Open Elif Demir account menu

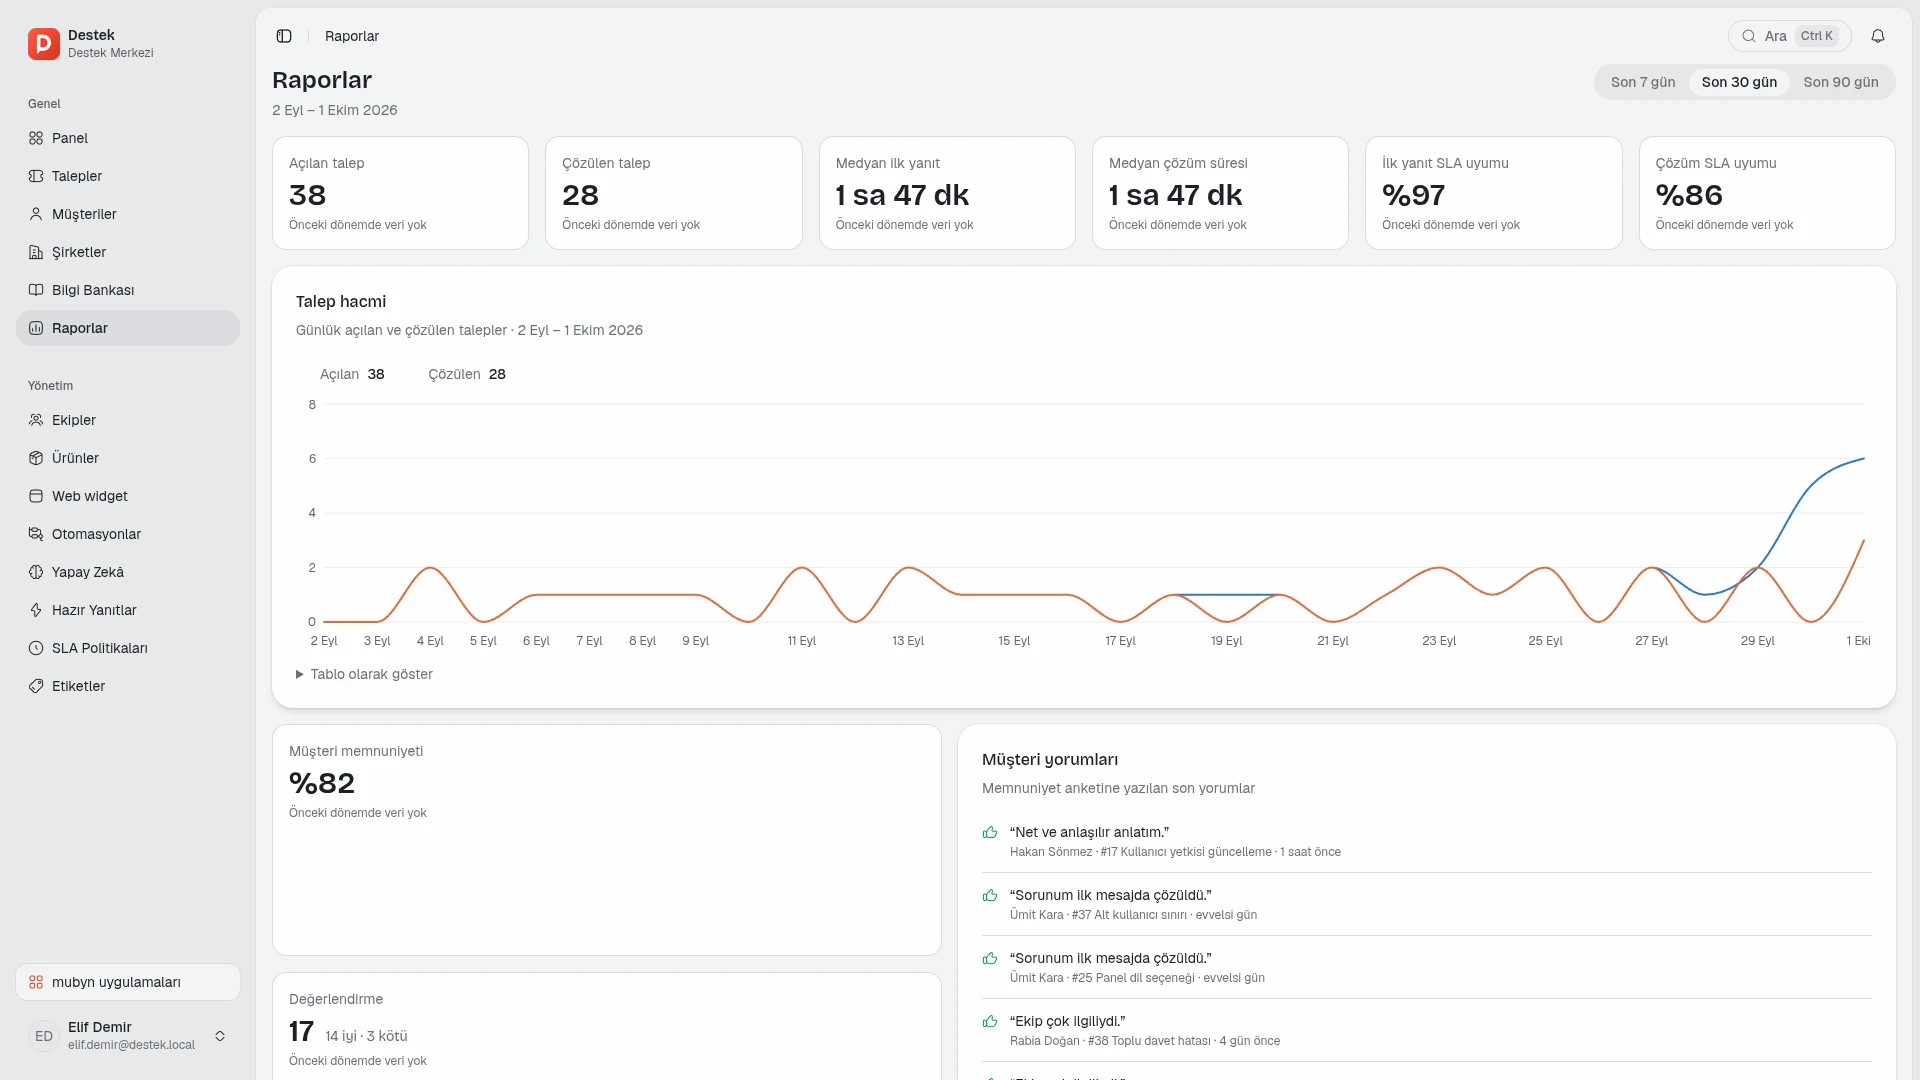click(x=128, y=1036)
